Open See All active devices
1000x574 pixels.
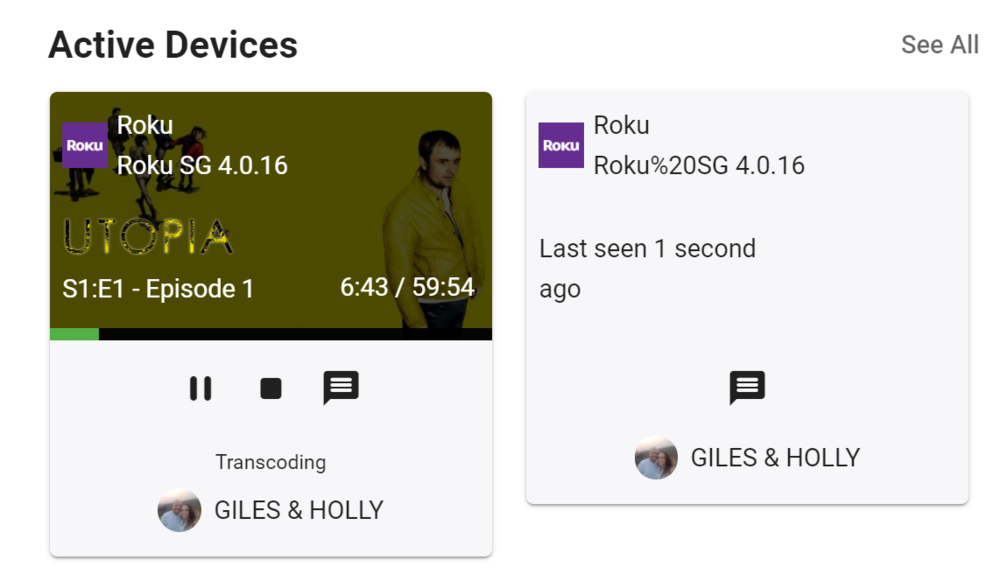pos(939,45)
